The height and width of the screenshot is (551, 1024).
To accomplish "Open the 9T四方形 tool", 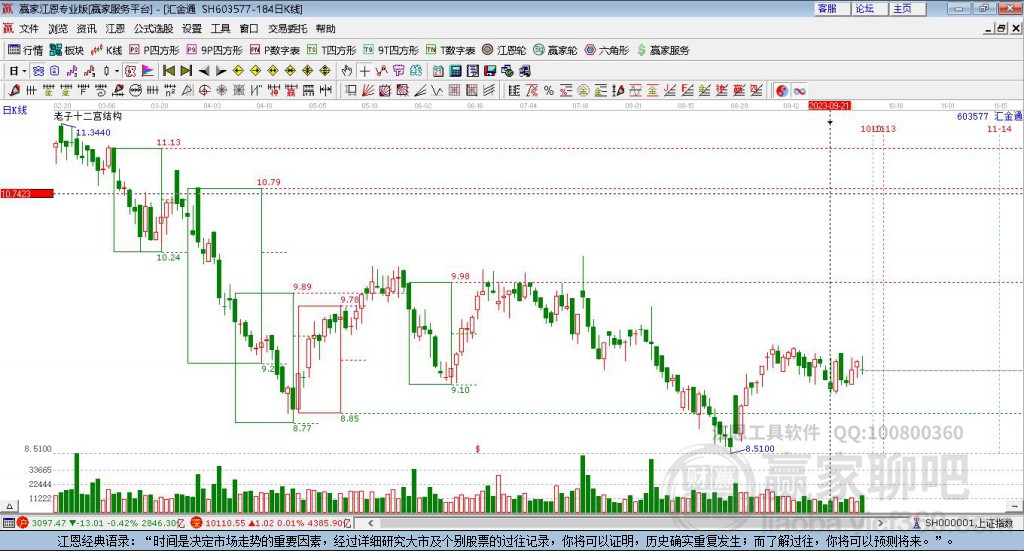I will coord(391,50).
